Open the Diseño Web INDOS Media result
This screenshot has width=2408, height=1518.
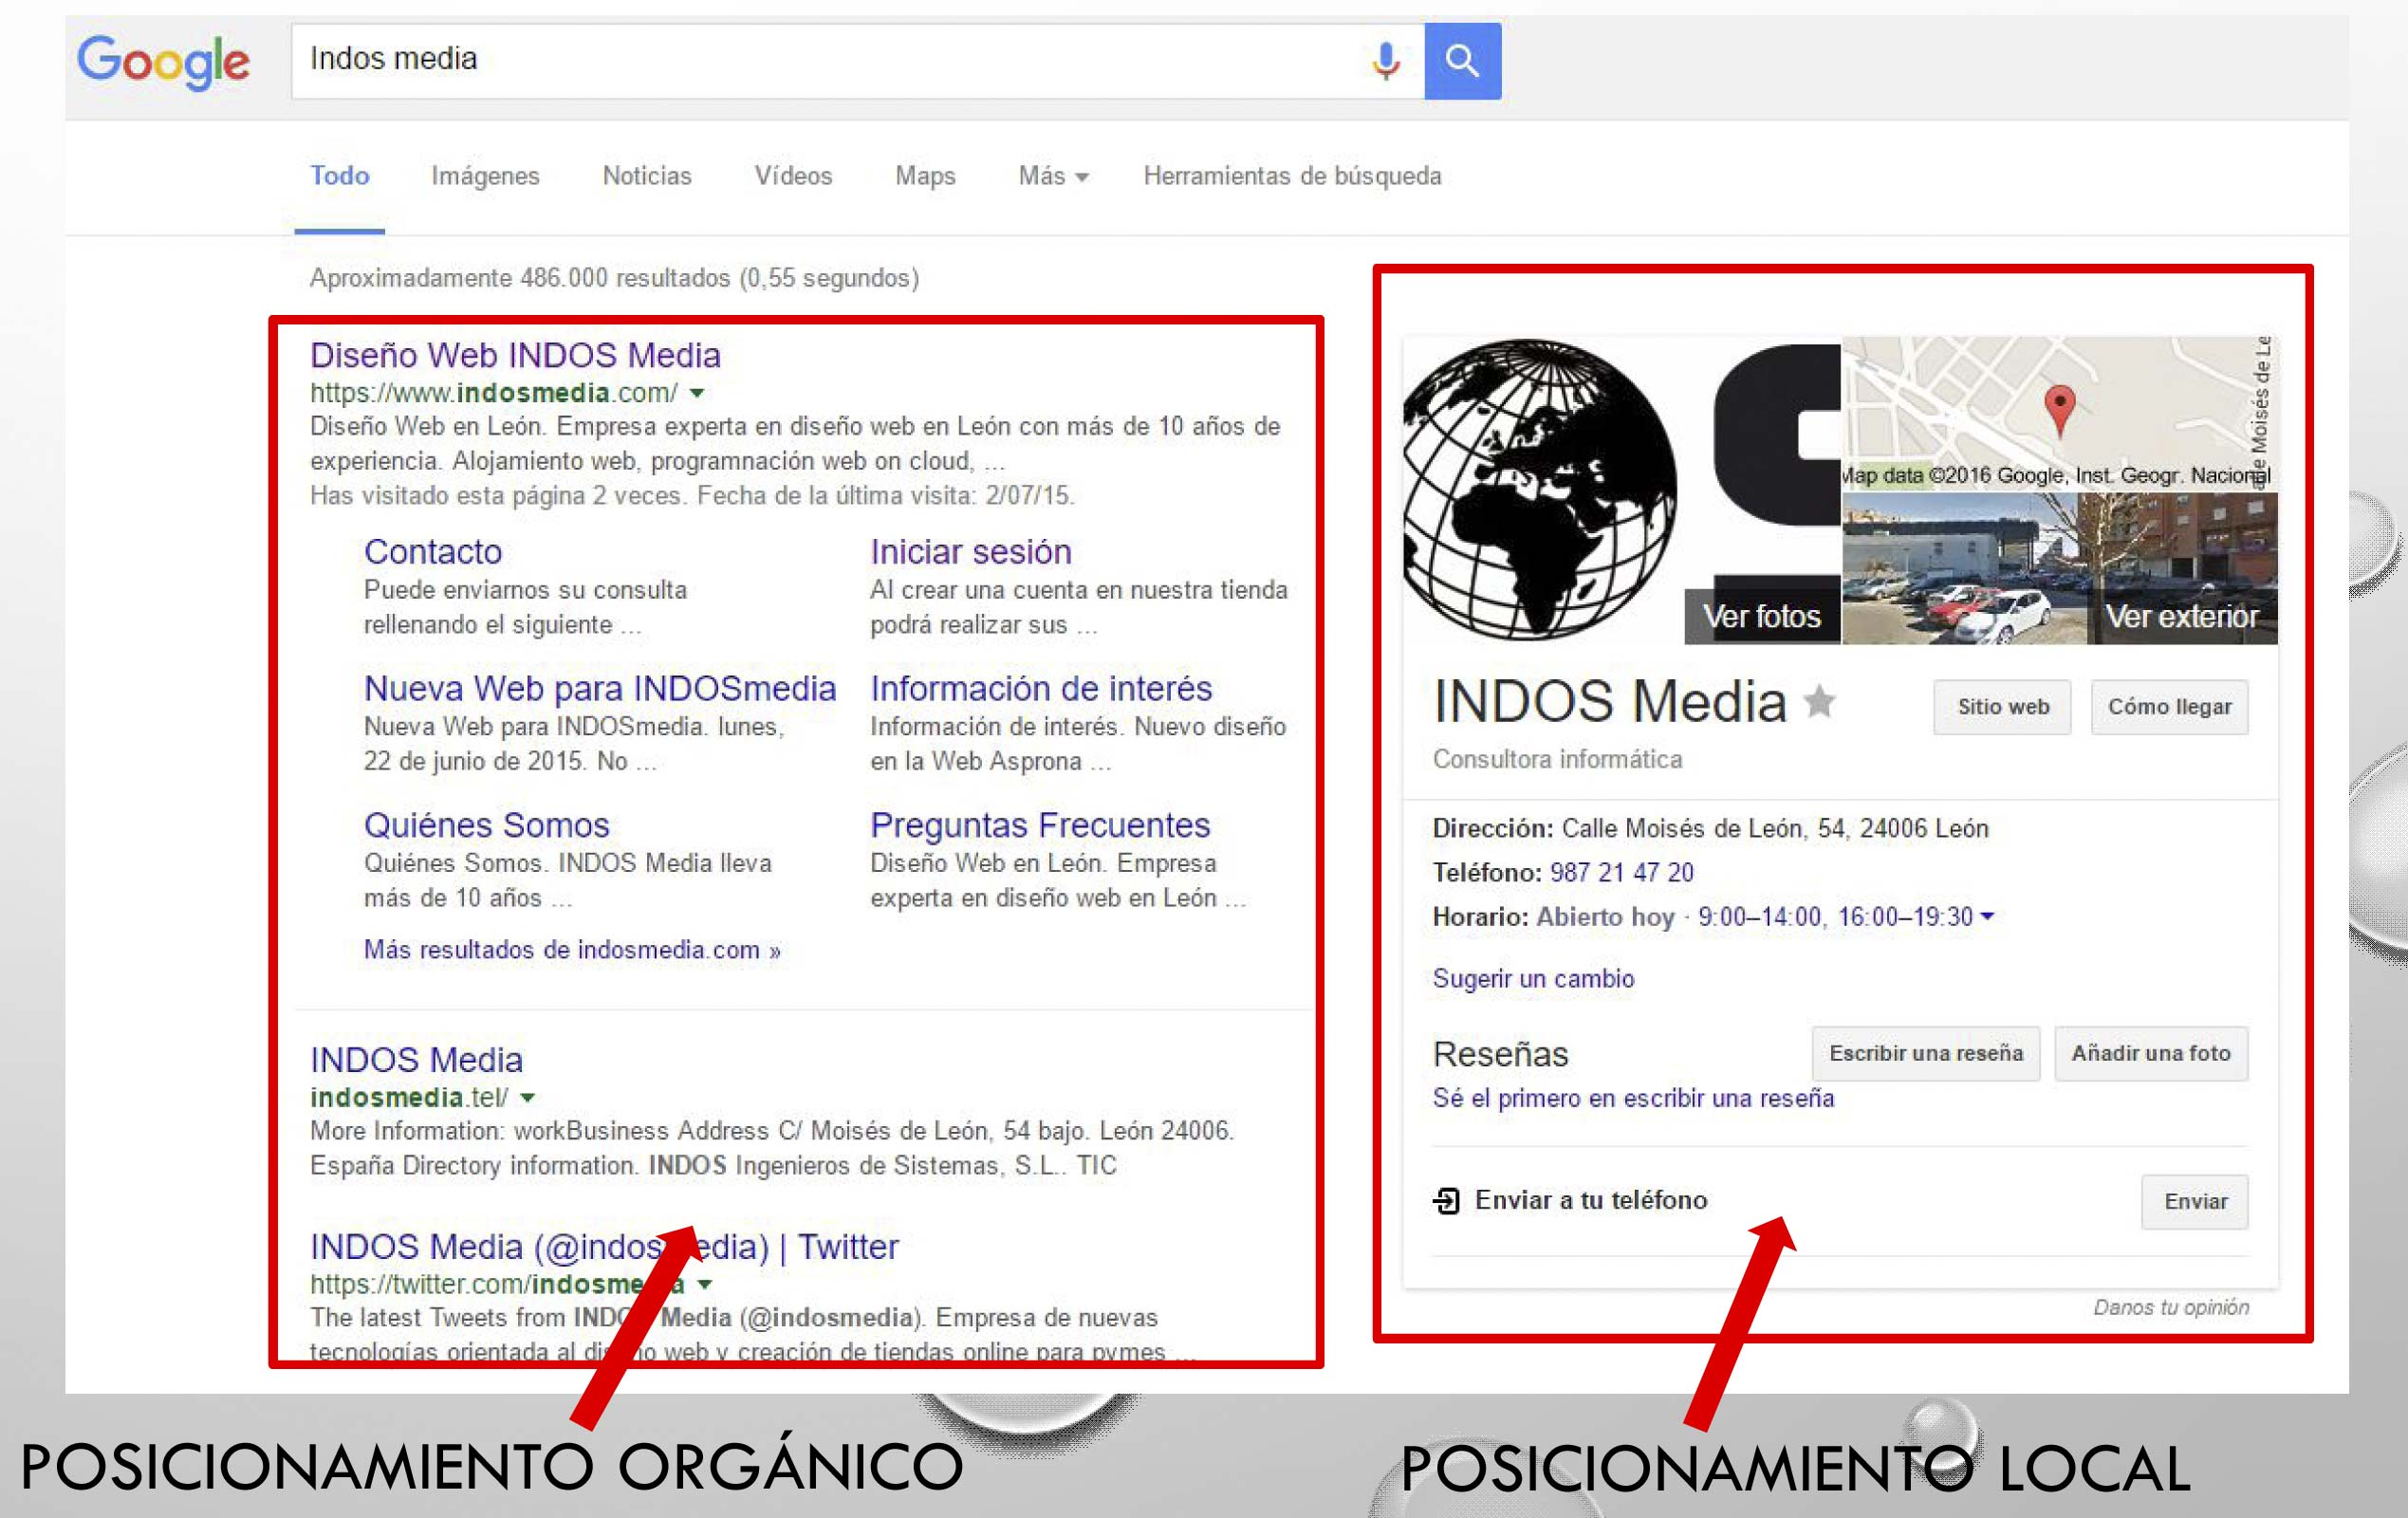point(515,355)
